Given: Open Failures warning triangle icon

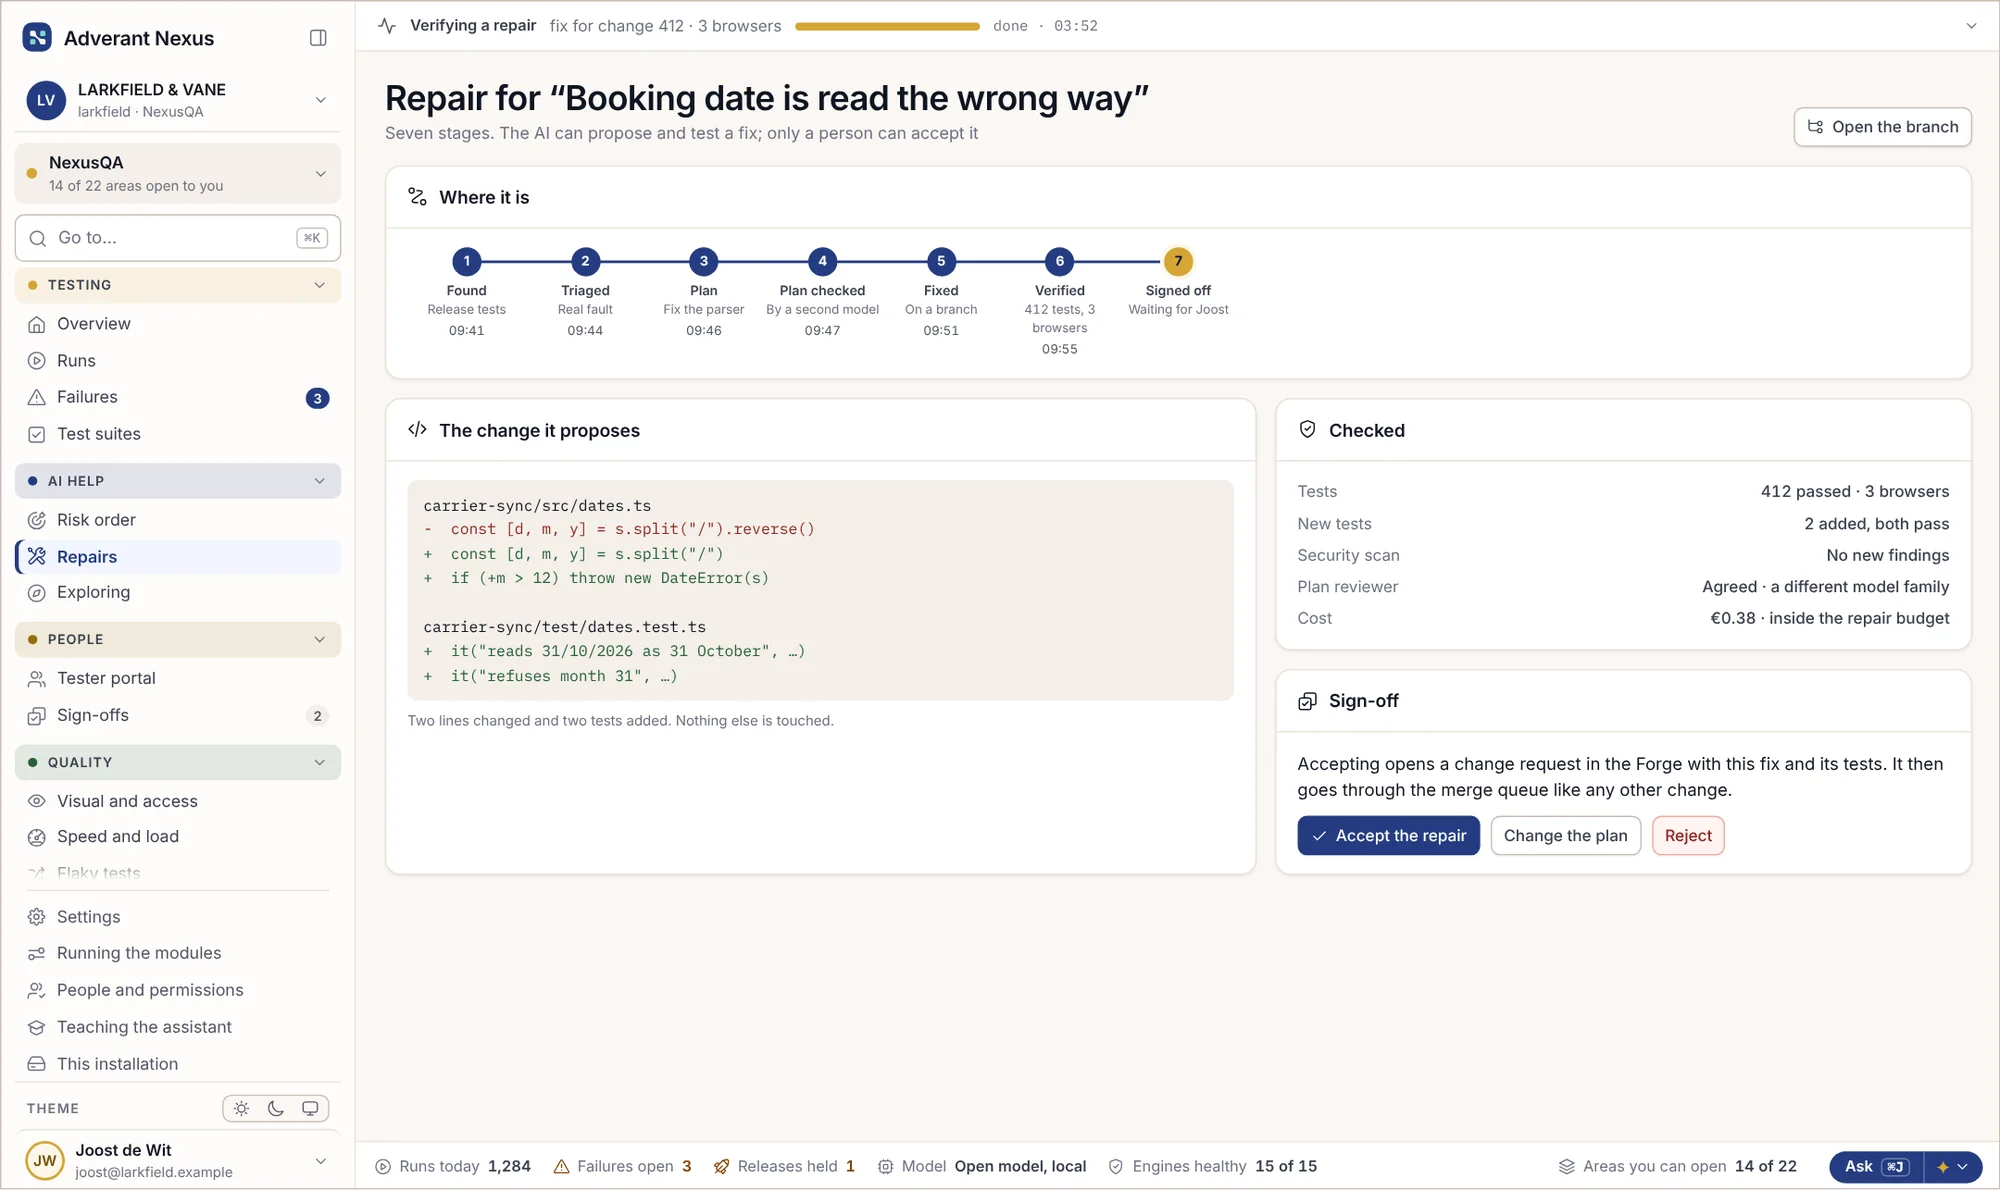Looking at the screenshot, I should click(37, 397).
